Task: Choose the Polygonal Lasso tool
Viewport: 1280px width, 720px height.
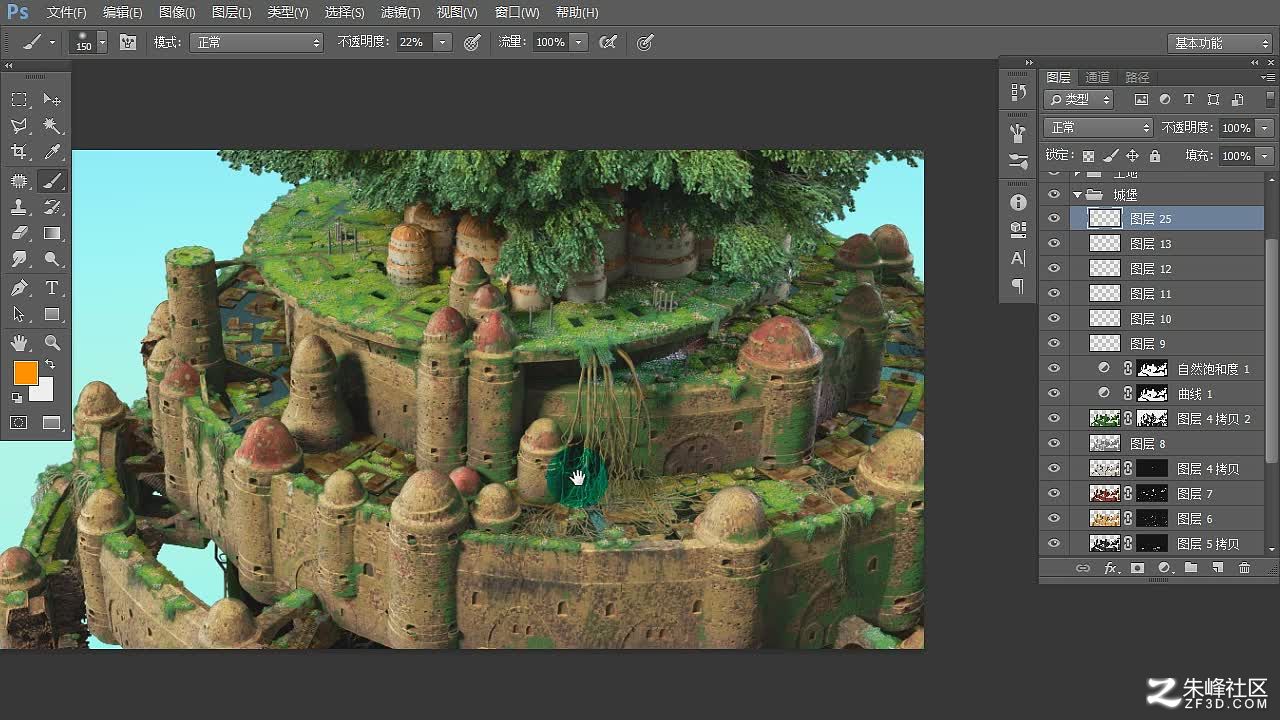Action: coord(19,126)
